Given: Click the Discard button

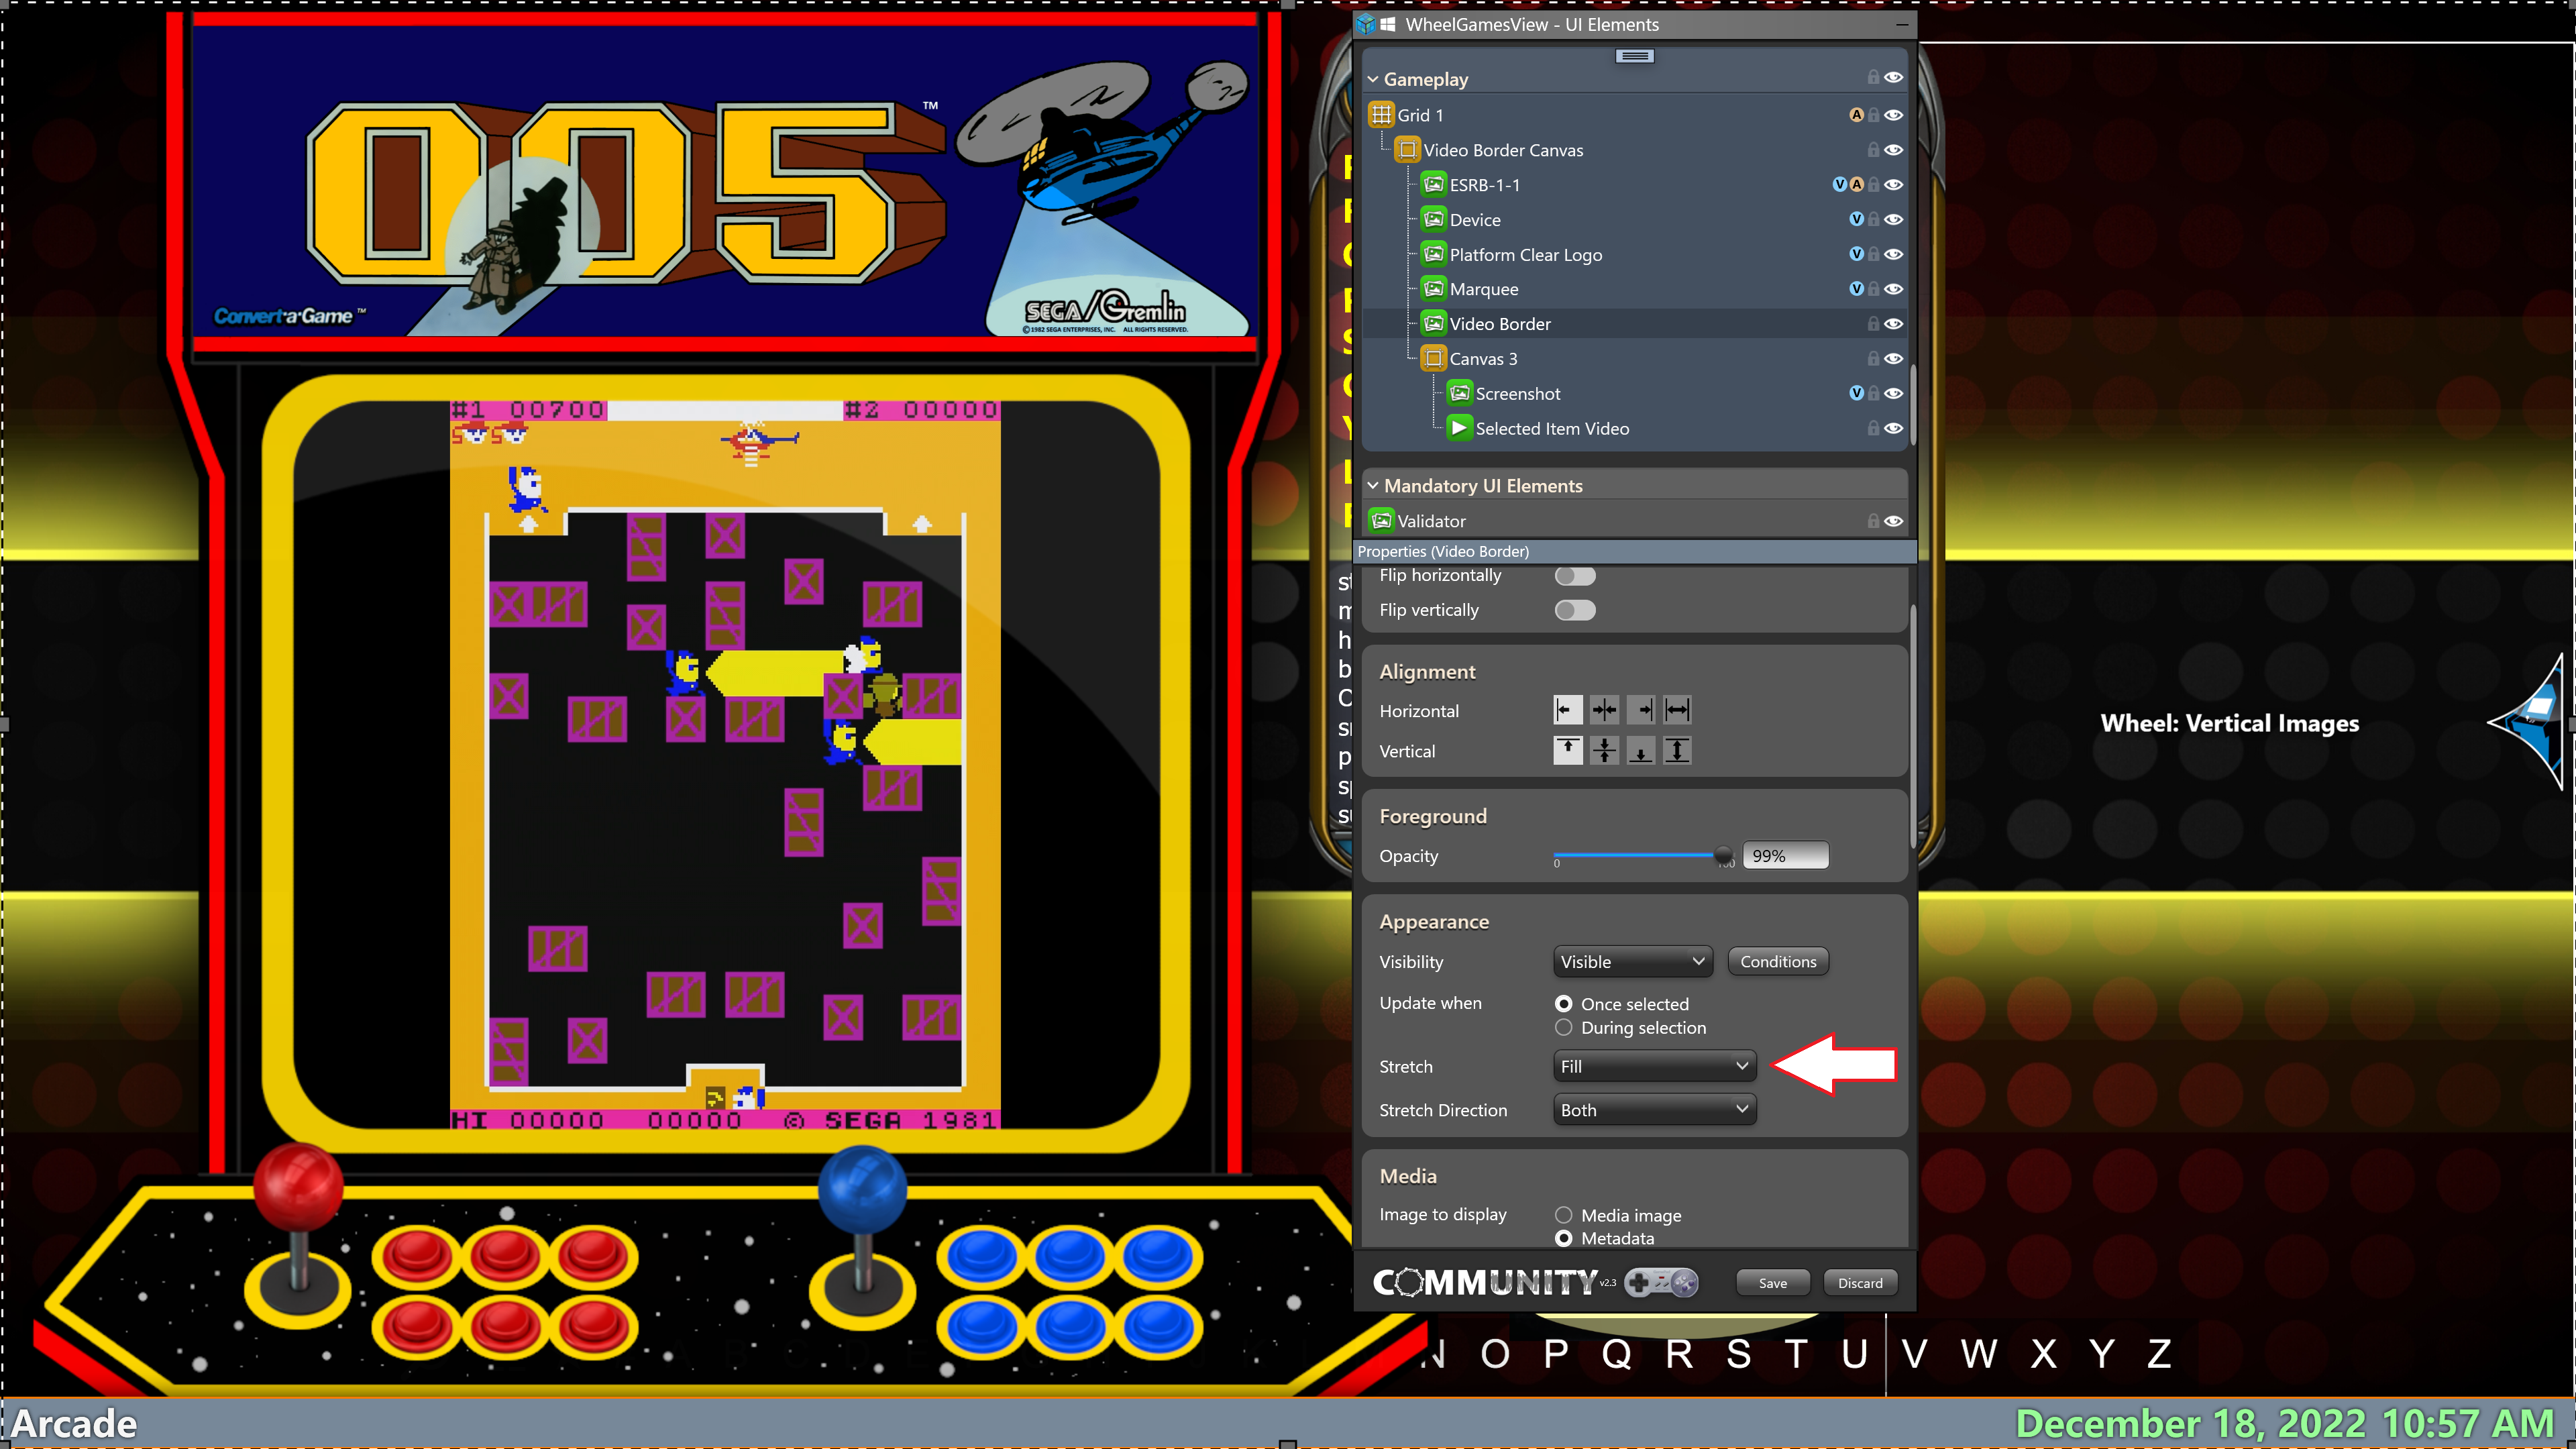Looking at the screenshot, I should (1860, 1283).
